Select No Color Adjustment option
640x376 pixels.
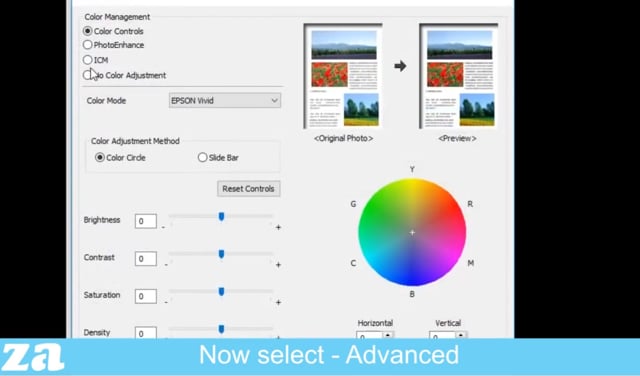click(x=87, y=75)
